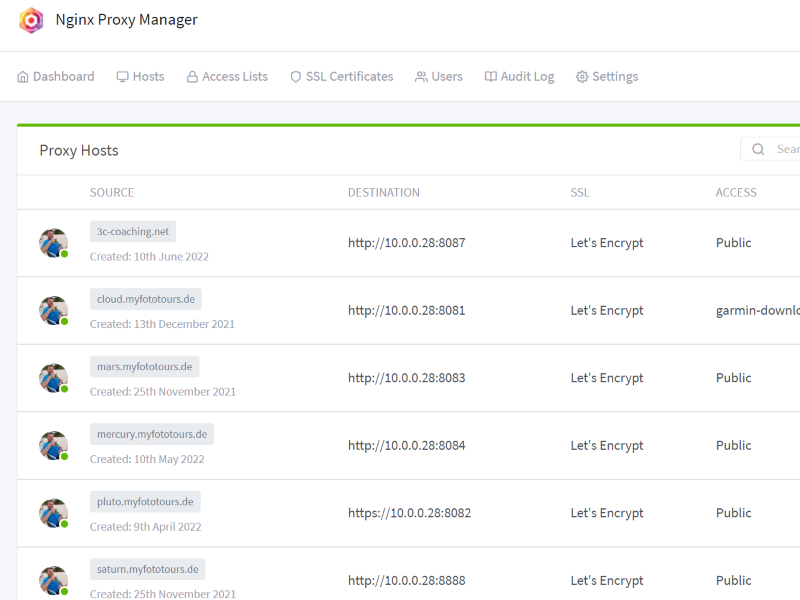
Task: Click Let's Encrypt in the 3c-coaching.net row
Action: coord(607,243)
